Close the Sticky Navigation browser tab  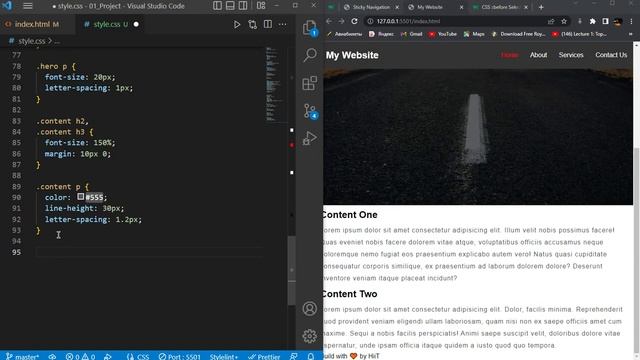(x=397, y=7)
